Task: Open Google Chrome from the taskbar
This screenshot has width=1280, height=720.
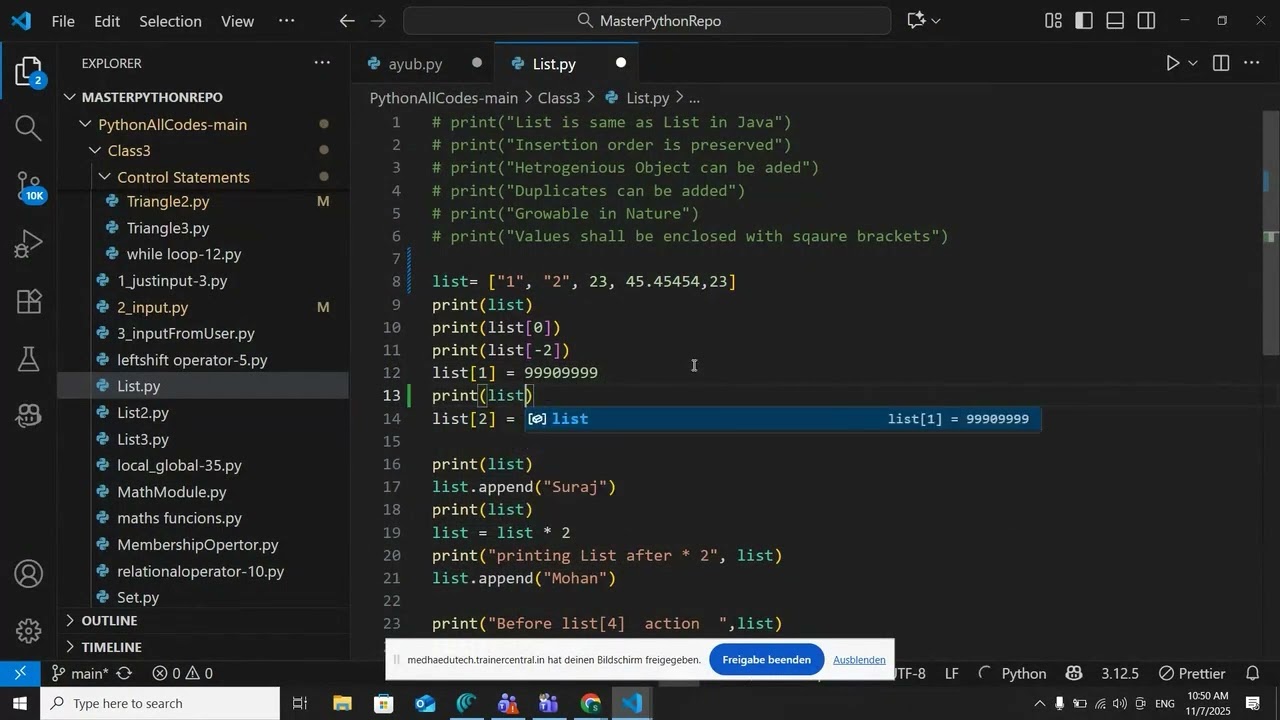Action: (591, 704)
